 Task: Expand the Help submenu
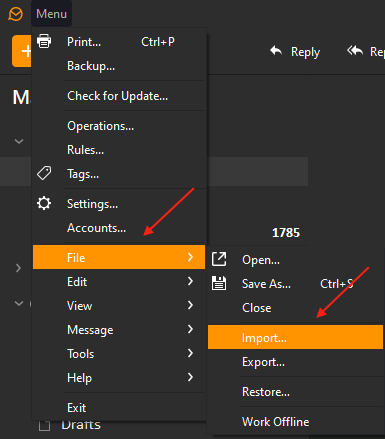[119, 377]
